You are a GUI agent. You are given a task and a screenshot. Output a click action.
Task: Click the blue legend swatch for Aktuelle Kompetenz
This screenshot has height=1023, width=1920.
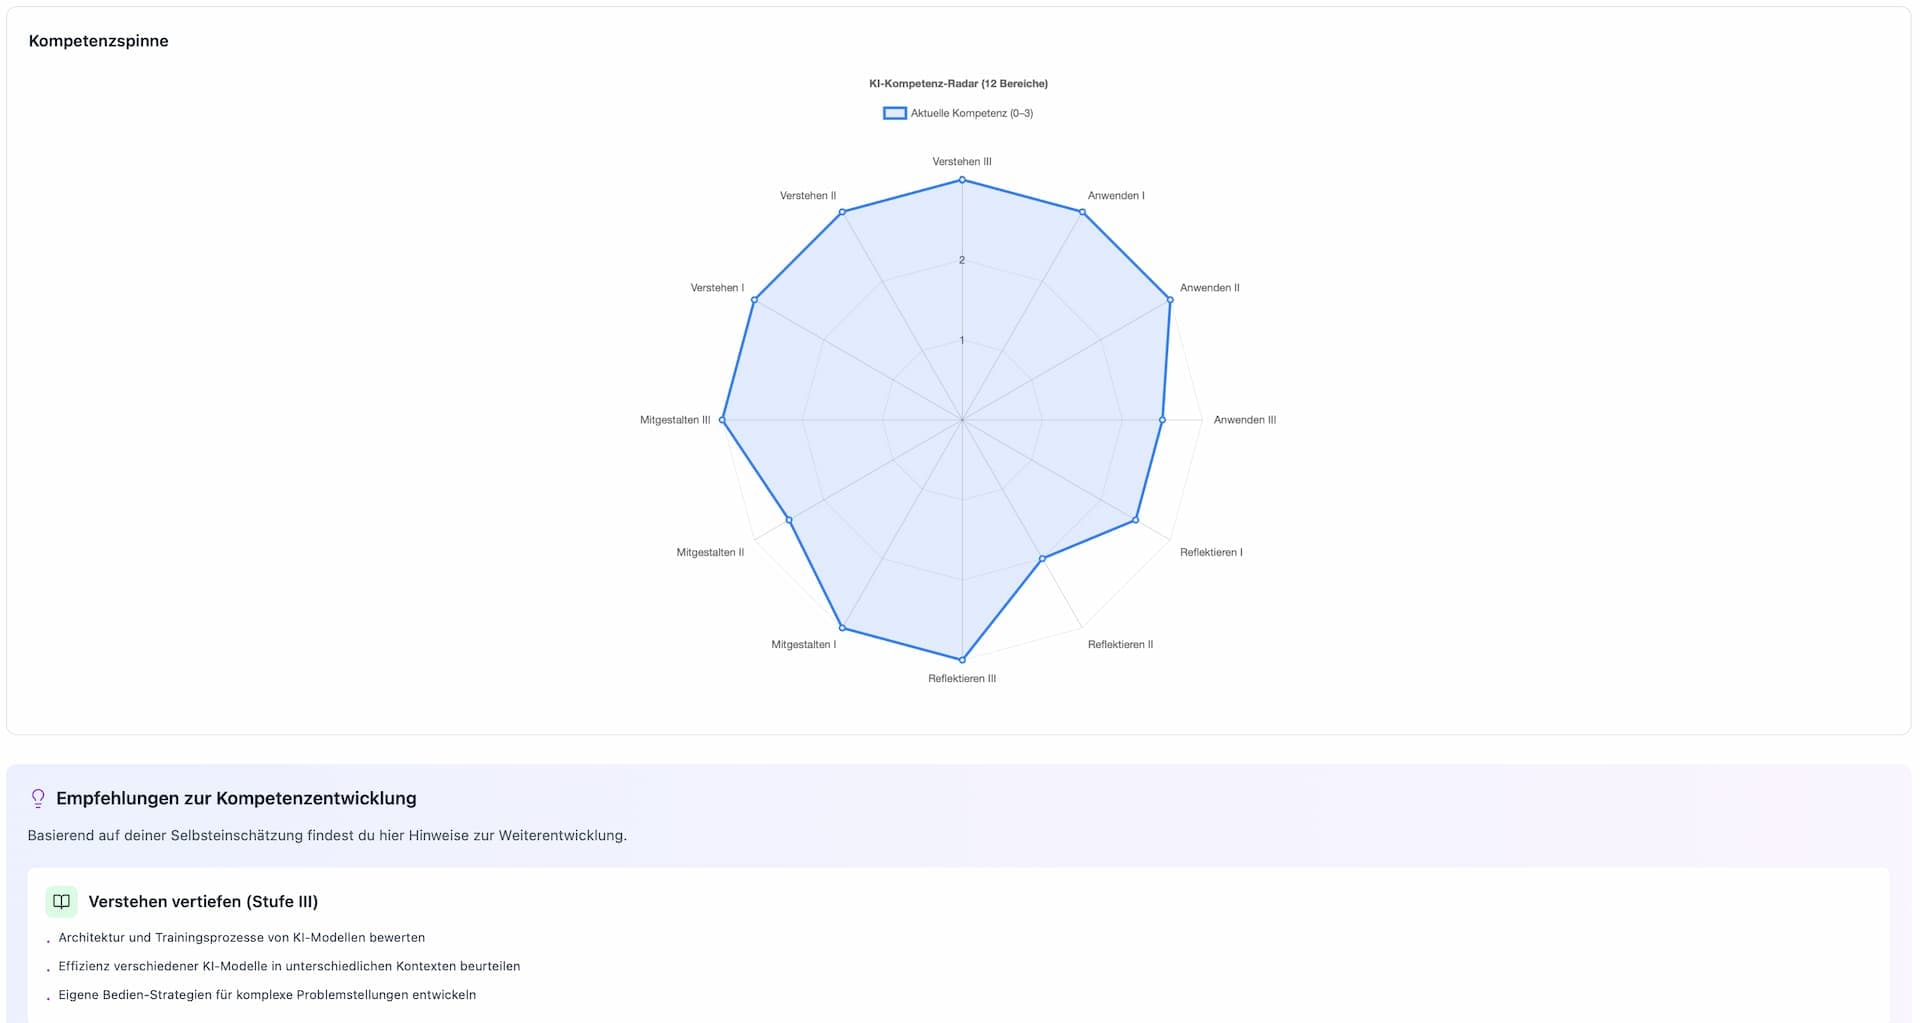(894, 113)
